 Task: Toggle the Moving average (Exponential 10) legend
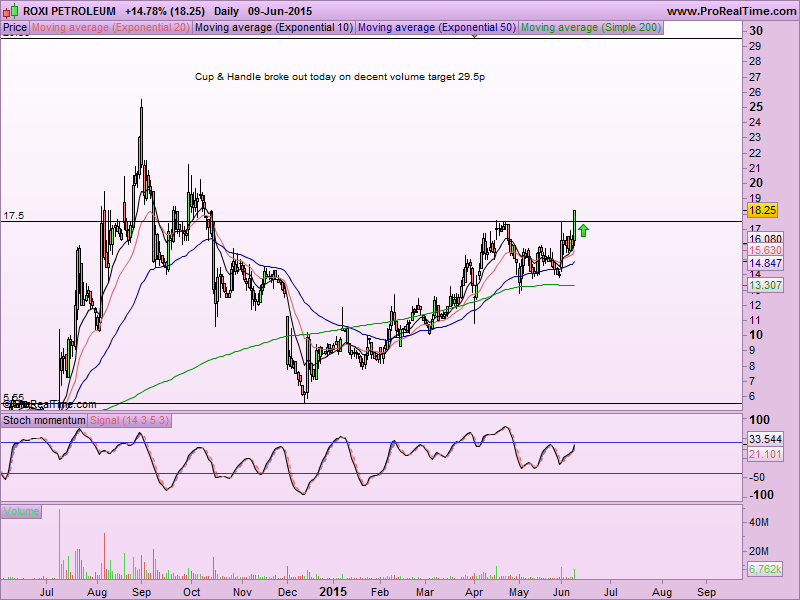274,28
